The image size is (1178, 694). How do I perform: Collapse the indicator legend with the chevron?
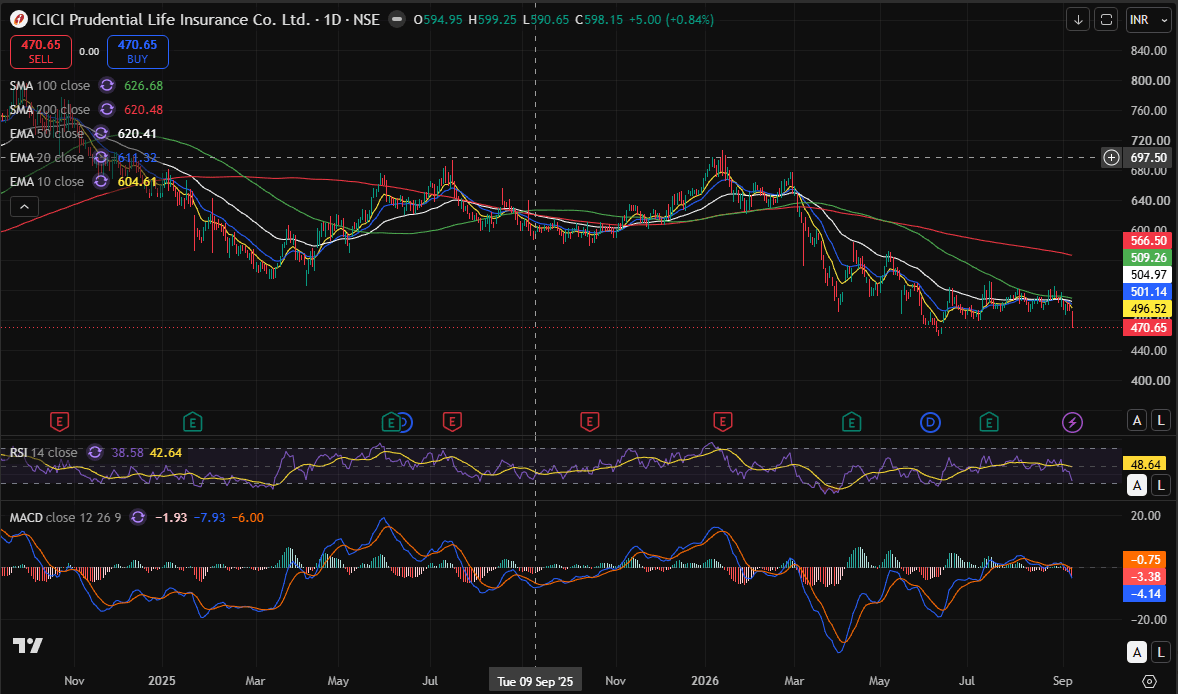(x=24, y=207)
